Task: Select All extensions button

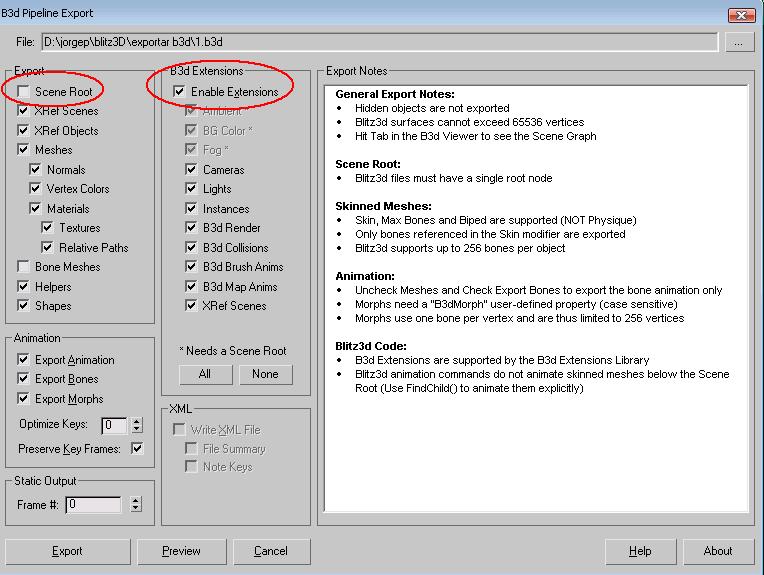Action: (206, 374)
